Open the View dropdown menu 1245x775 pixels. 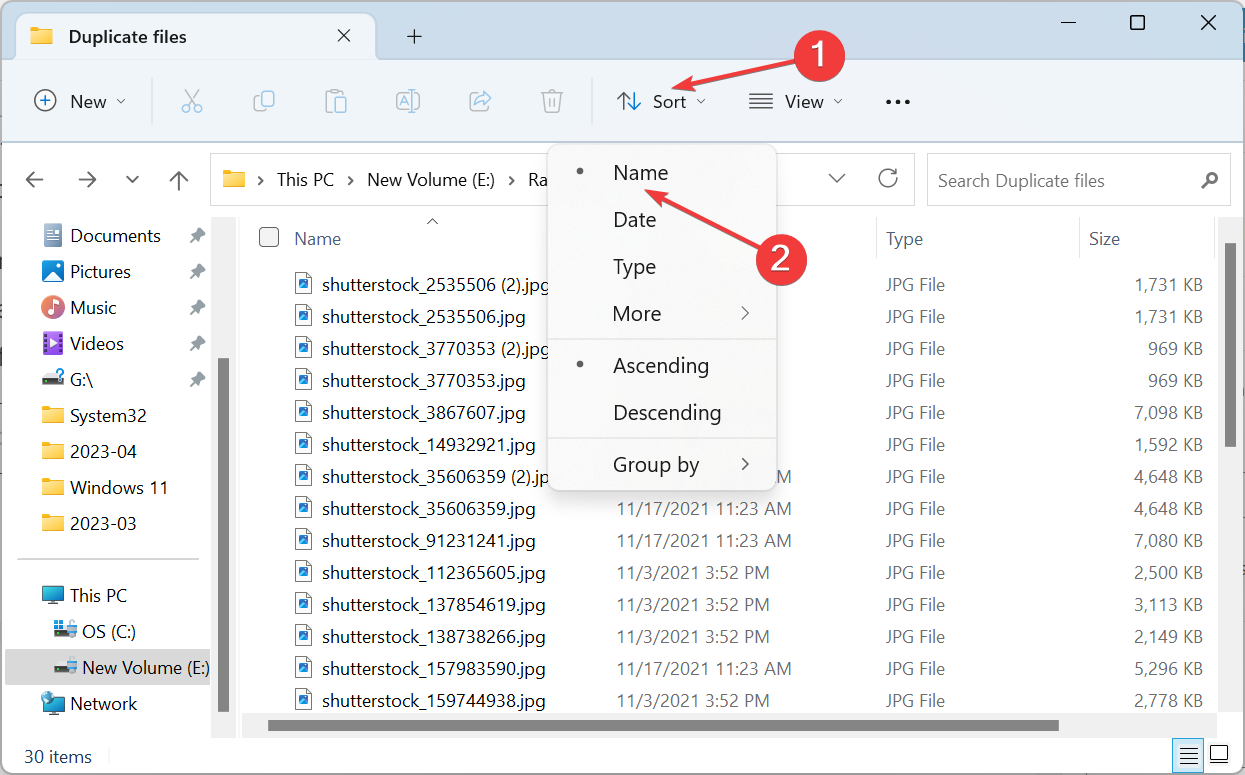[x=796, y=102]
